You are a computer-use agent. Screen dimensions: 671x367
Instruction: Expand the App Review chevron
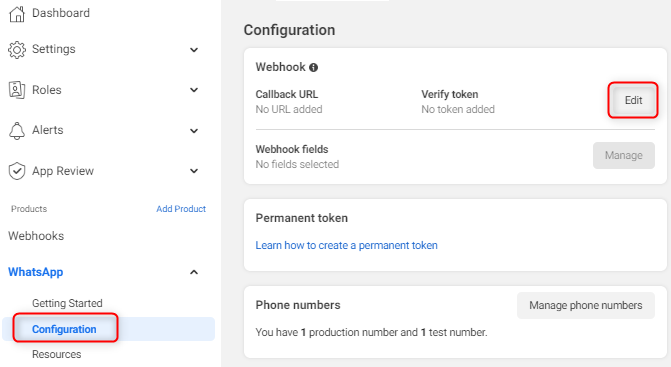tap(194, 171)
